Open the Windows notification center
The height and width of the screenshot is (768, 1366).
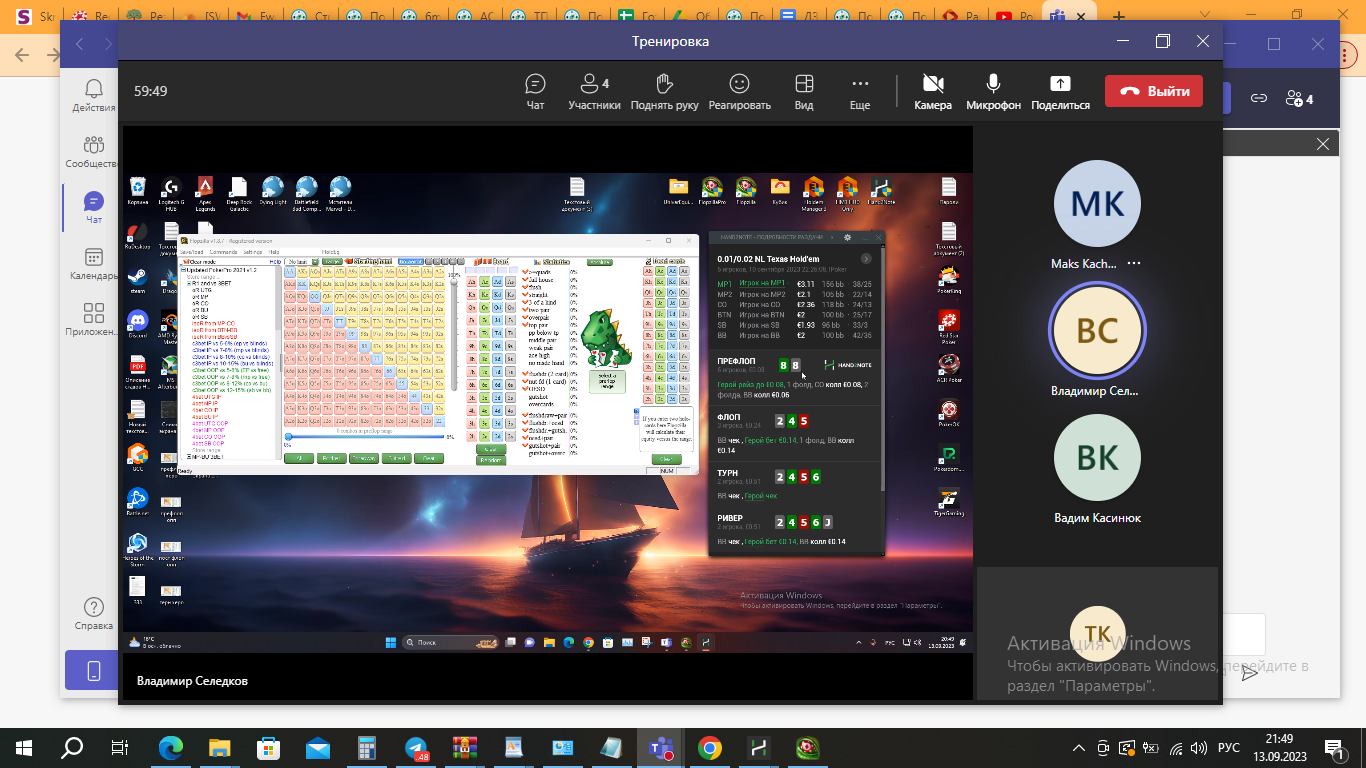[x=1335, y=747]
